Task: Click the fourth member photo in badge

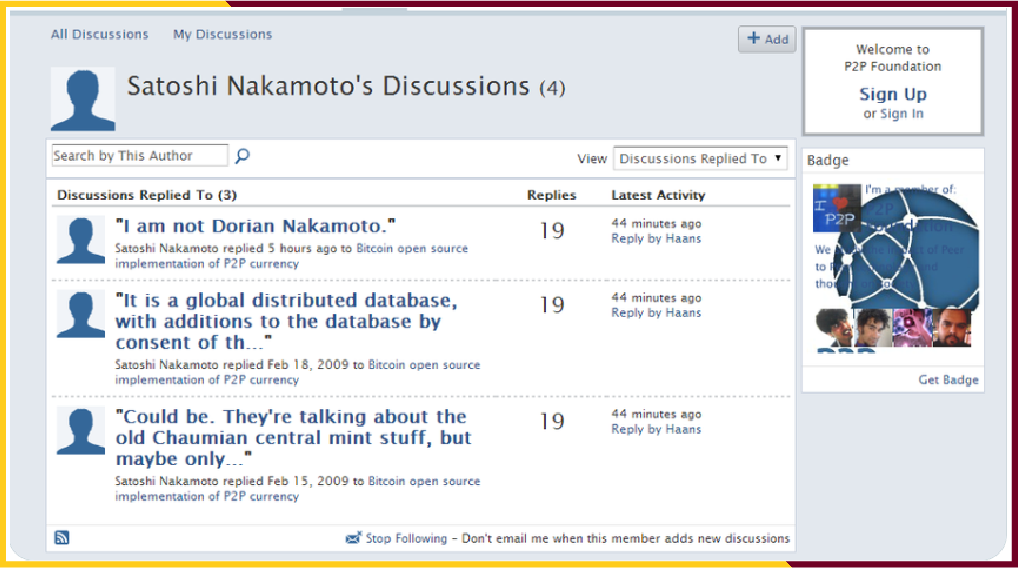Action: (952, 328)
